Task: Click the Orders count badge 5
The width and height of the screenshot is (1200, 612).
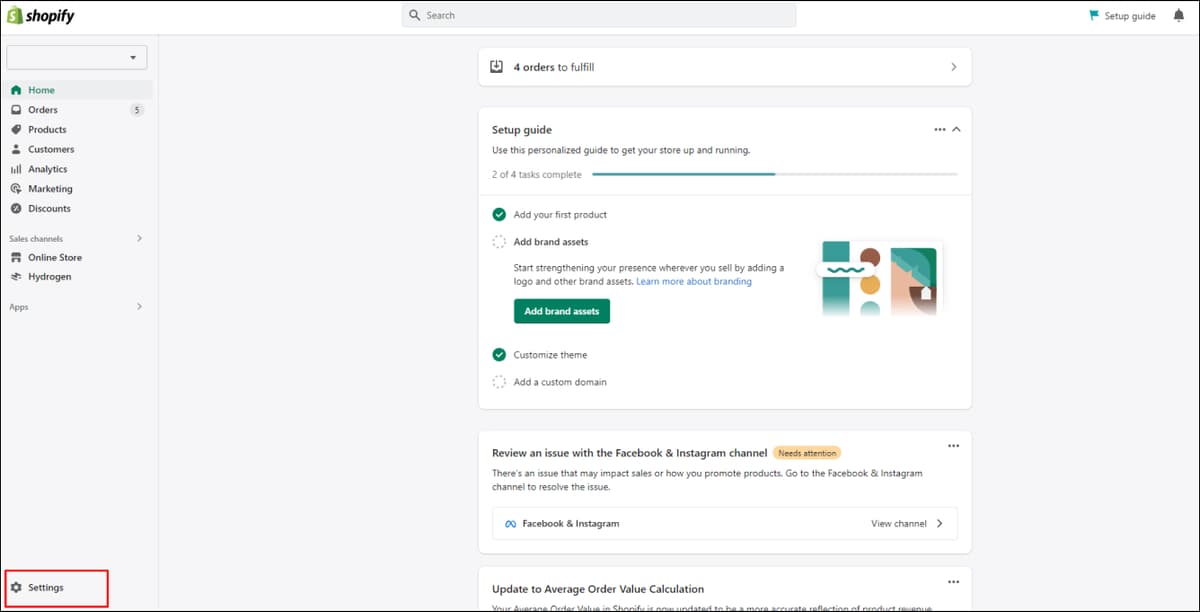Action: pos(137,110)
